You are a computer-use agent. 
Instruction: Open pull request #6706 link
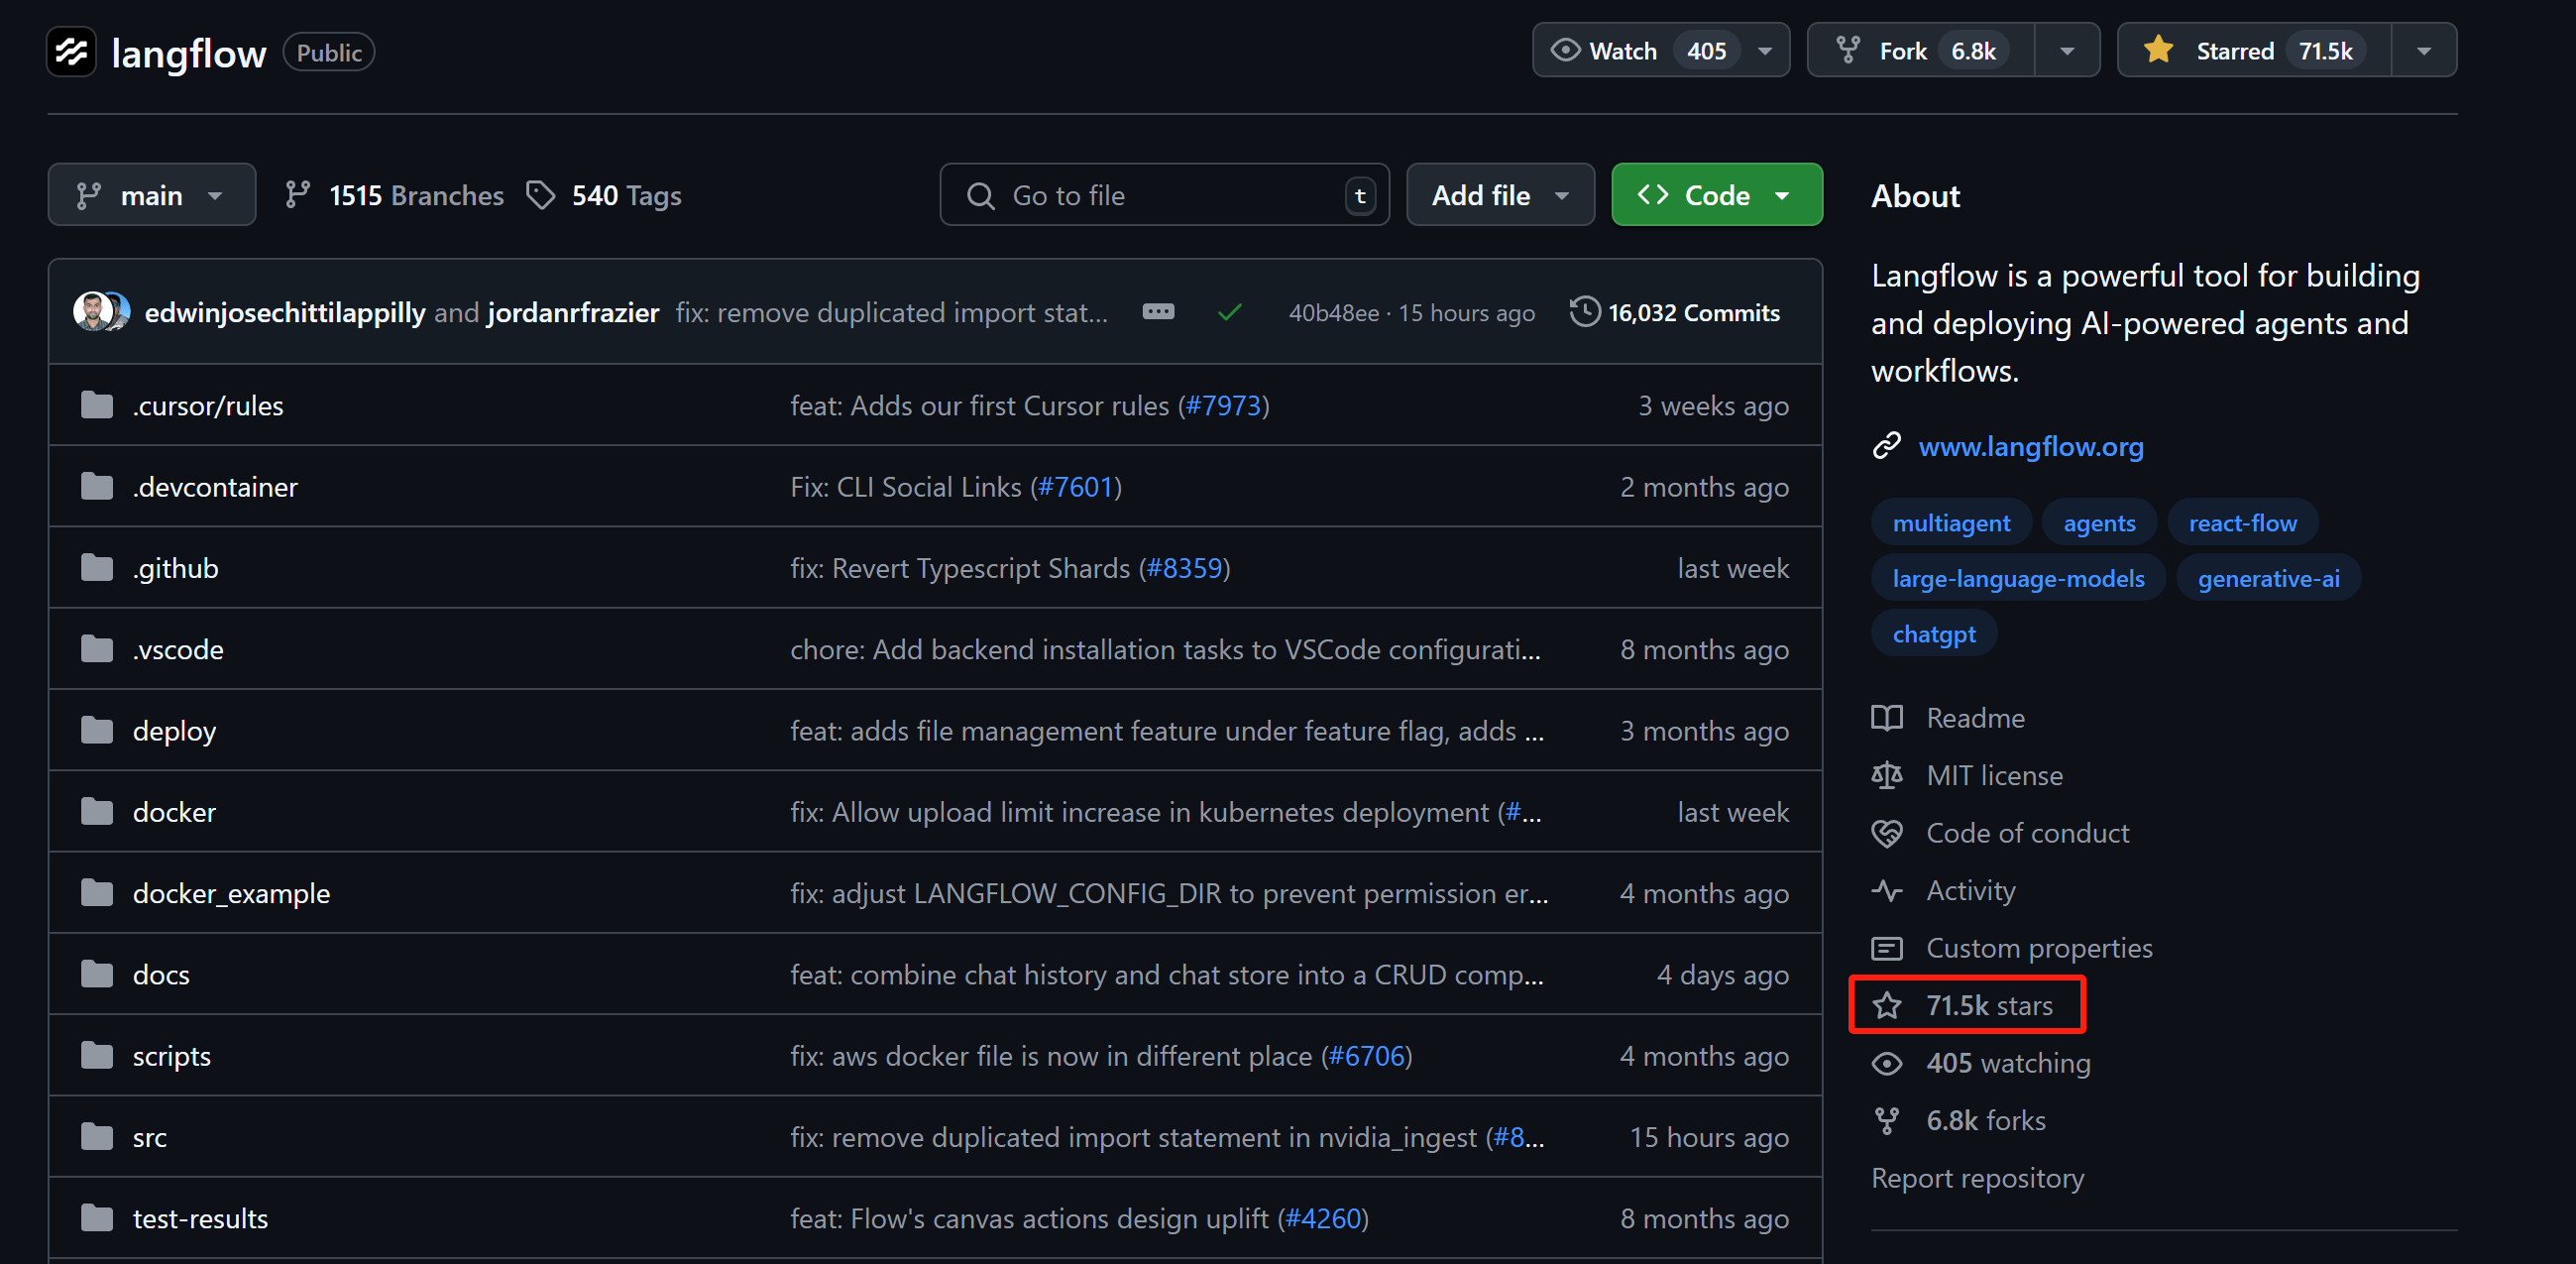(x=1366, y=1055)
